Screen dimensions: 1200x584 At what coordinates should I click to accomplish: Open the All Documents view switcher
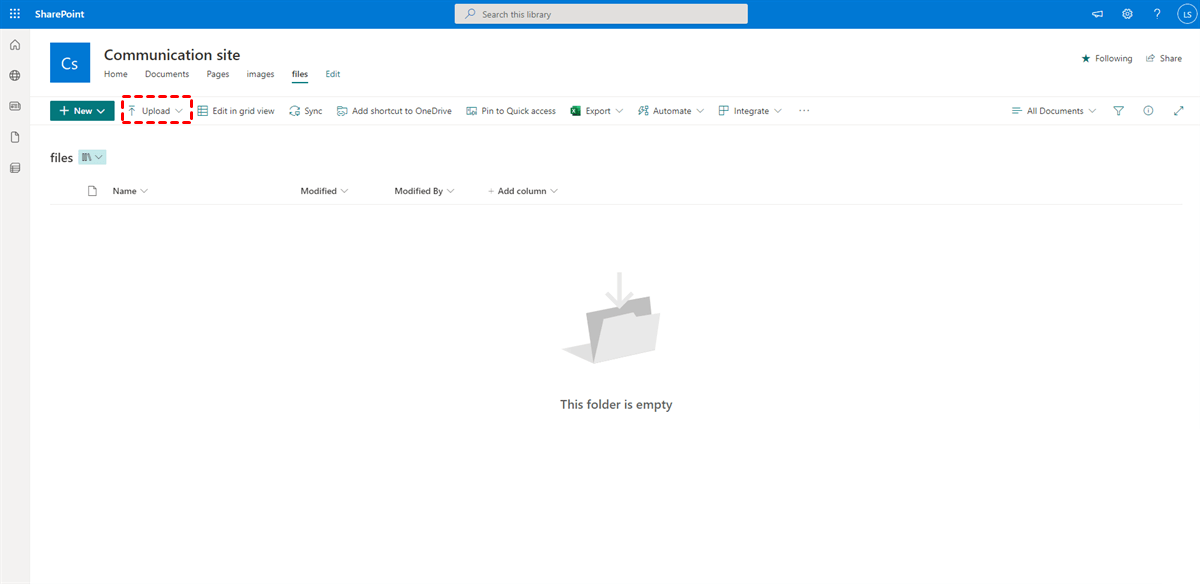coord(1053,111)
